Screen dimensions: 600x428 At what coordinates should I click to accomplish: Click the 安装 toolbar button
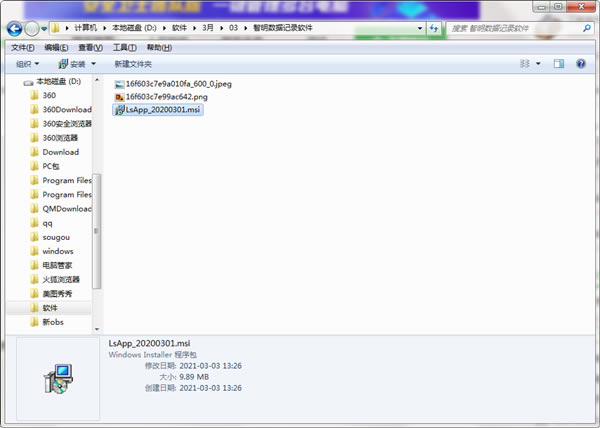78,64
